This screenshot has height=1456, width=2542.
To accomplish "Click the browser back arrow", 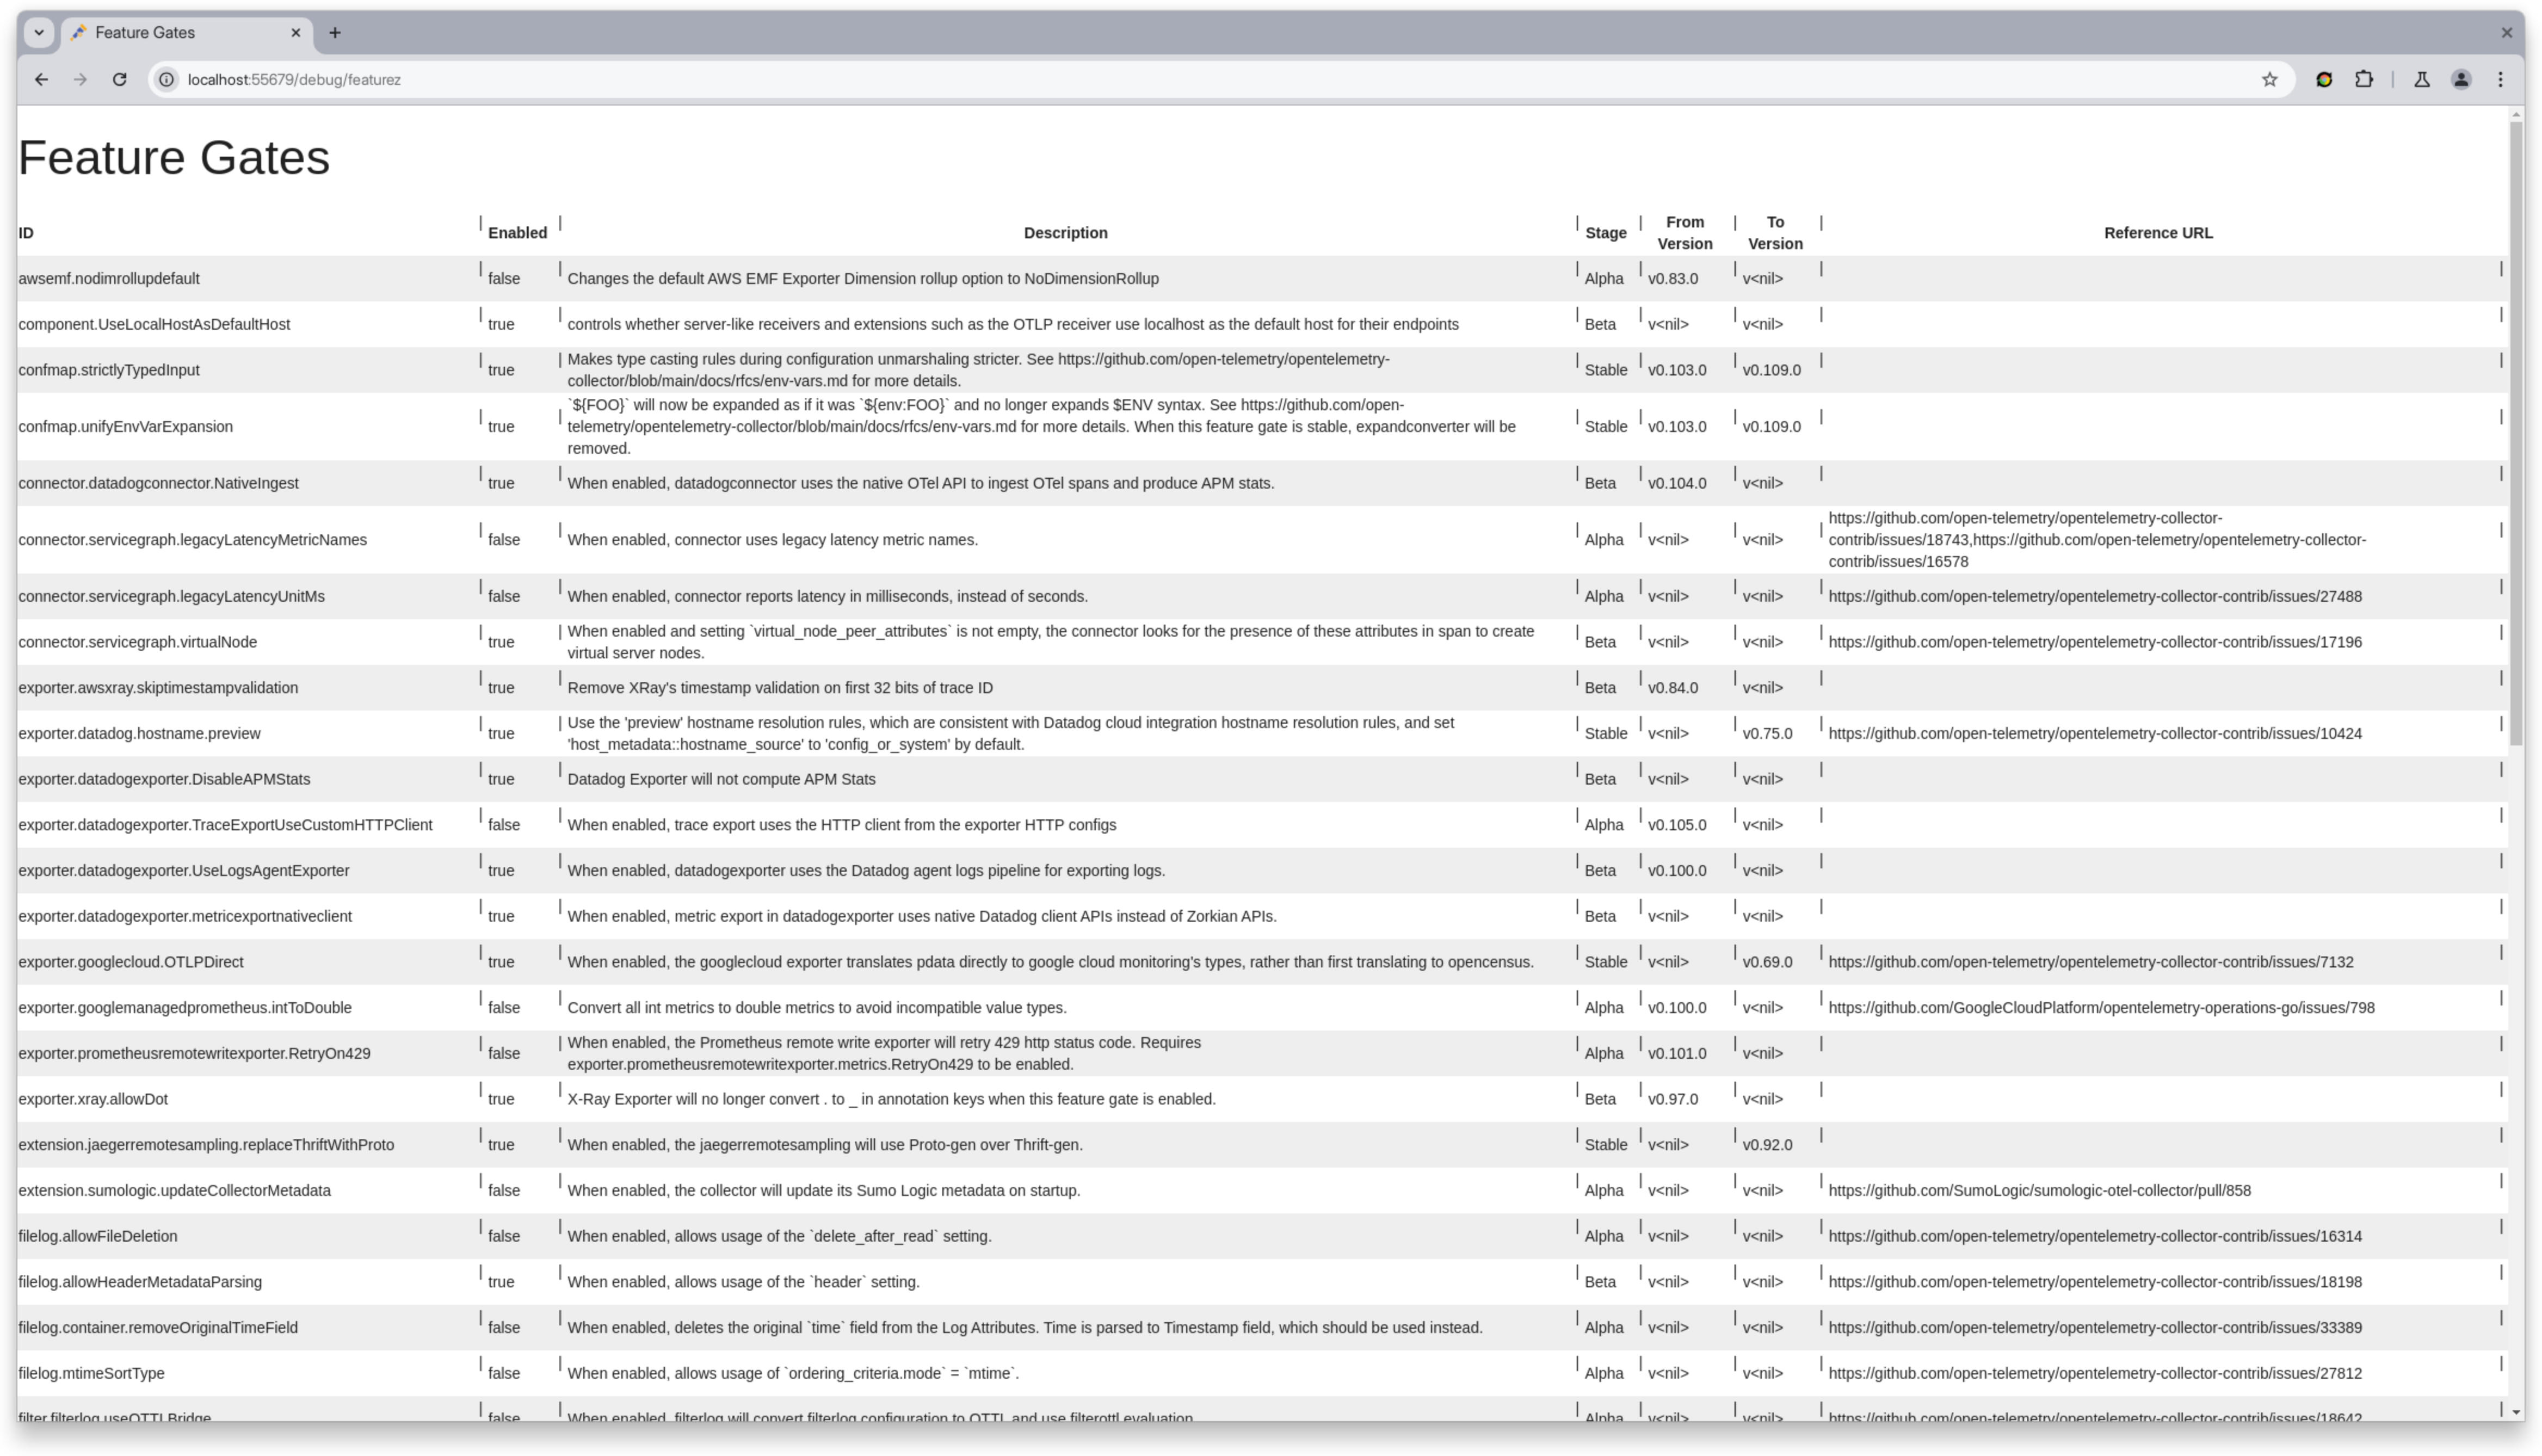I will 41,80.
